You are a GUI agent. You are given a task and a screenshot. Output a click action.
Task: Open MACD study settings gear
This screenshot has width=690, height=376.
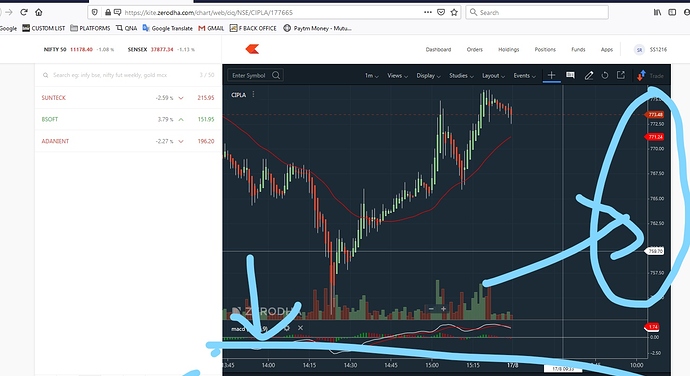[x=287, y=328]
